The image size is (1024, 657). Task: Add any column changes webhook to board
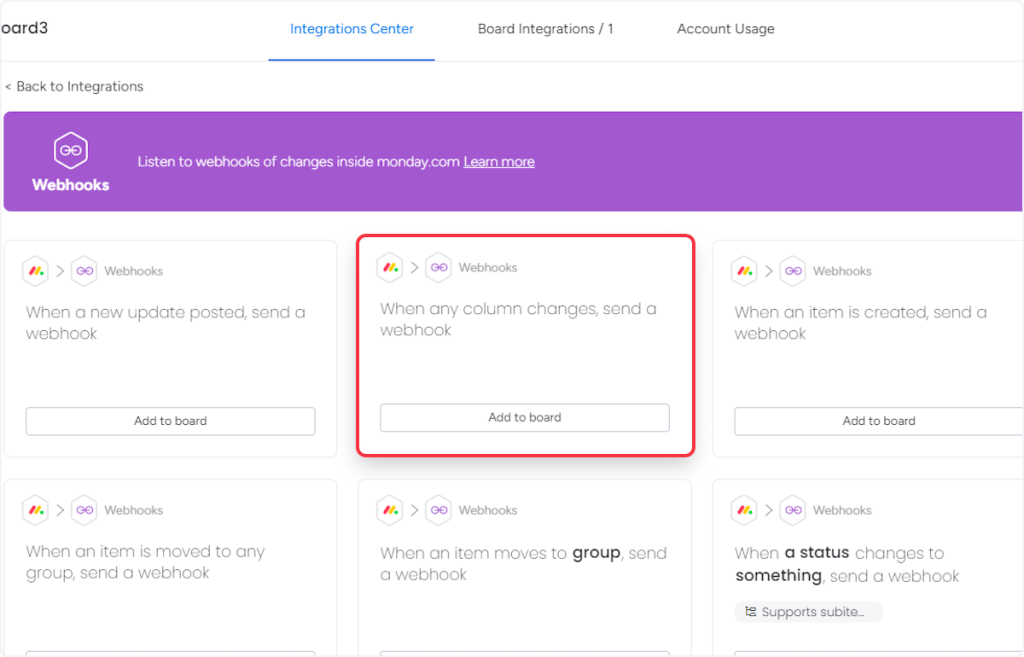click(524, 418)
